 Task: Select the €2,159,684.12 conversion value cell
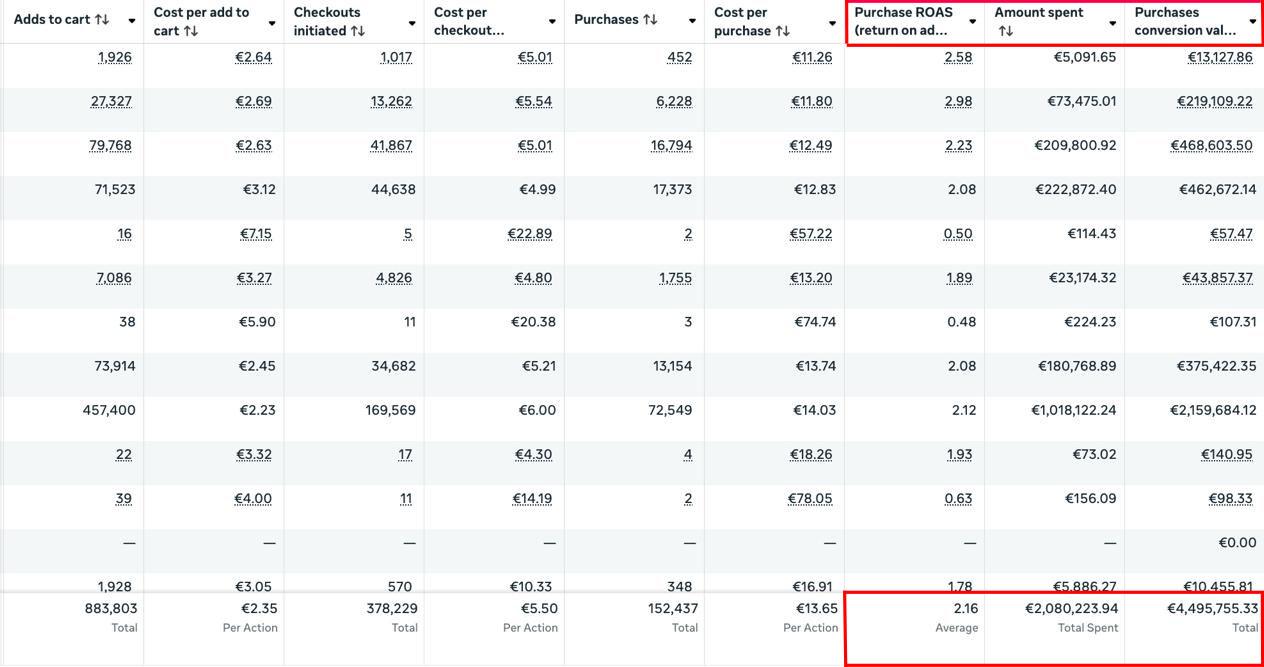[1212, 410]
